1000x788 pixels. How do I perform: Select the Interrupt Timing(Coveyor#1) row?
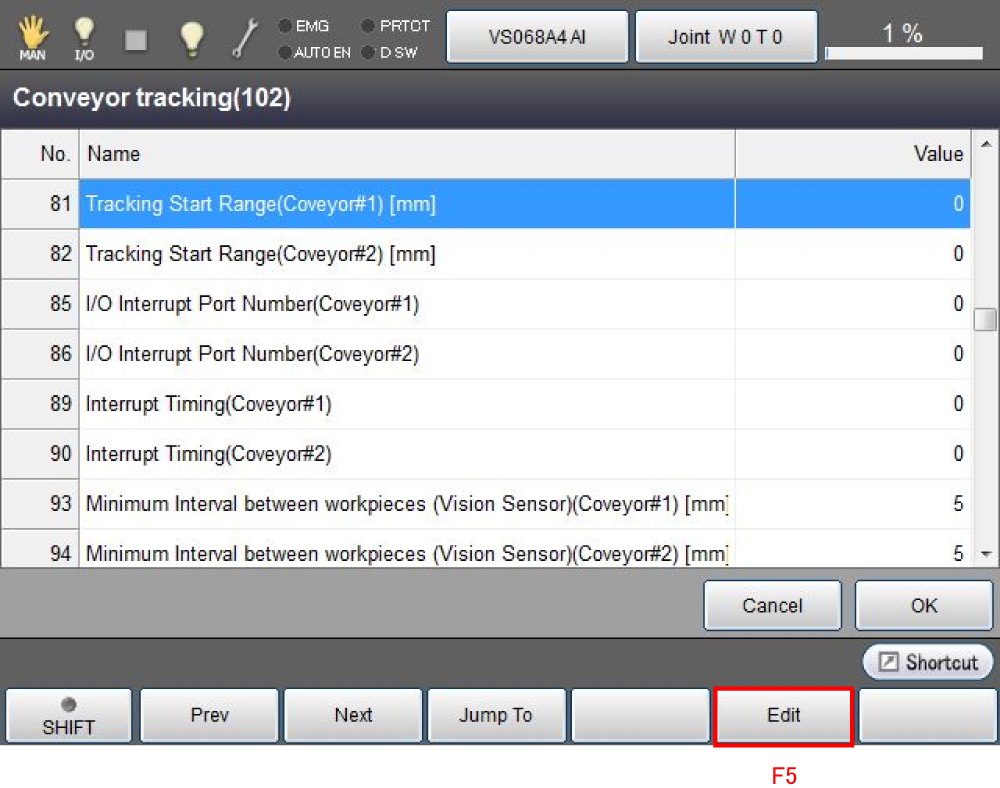click(x=400, y=404)
